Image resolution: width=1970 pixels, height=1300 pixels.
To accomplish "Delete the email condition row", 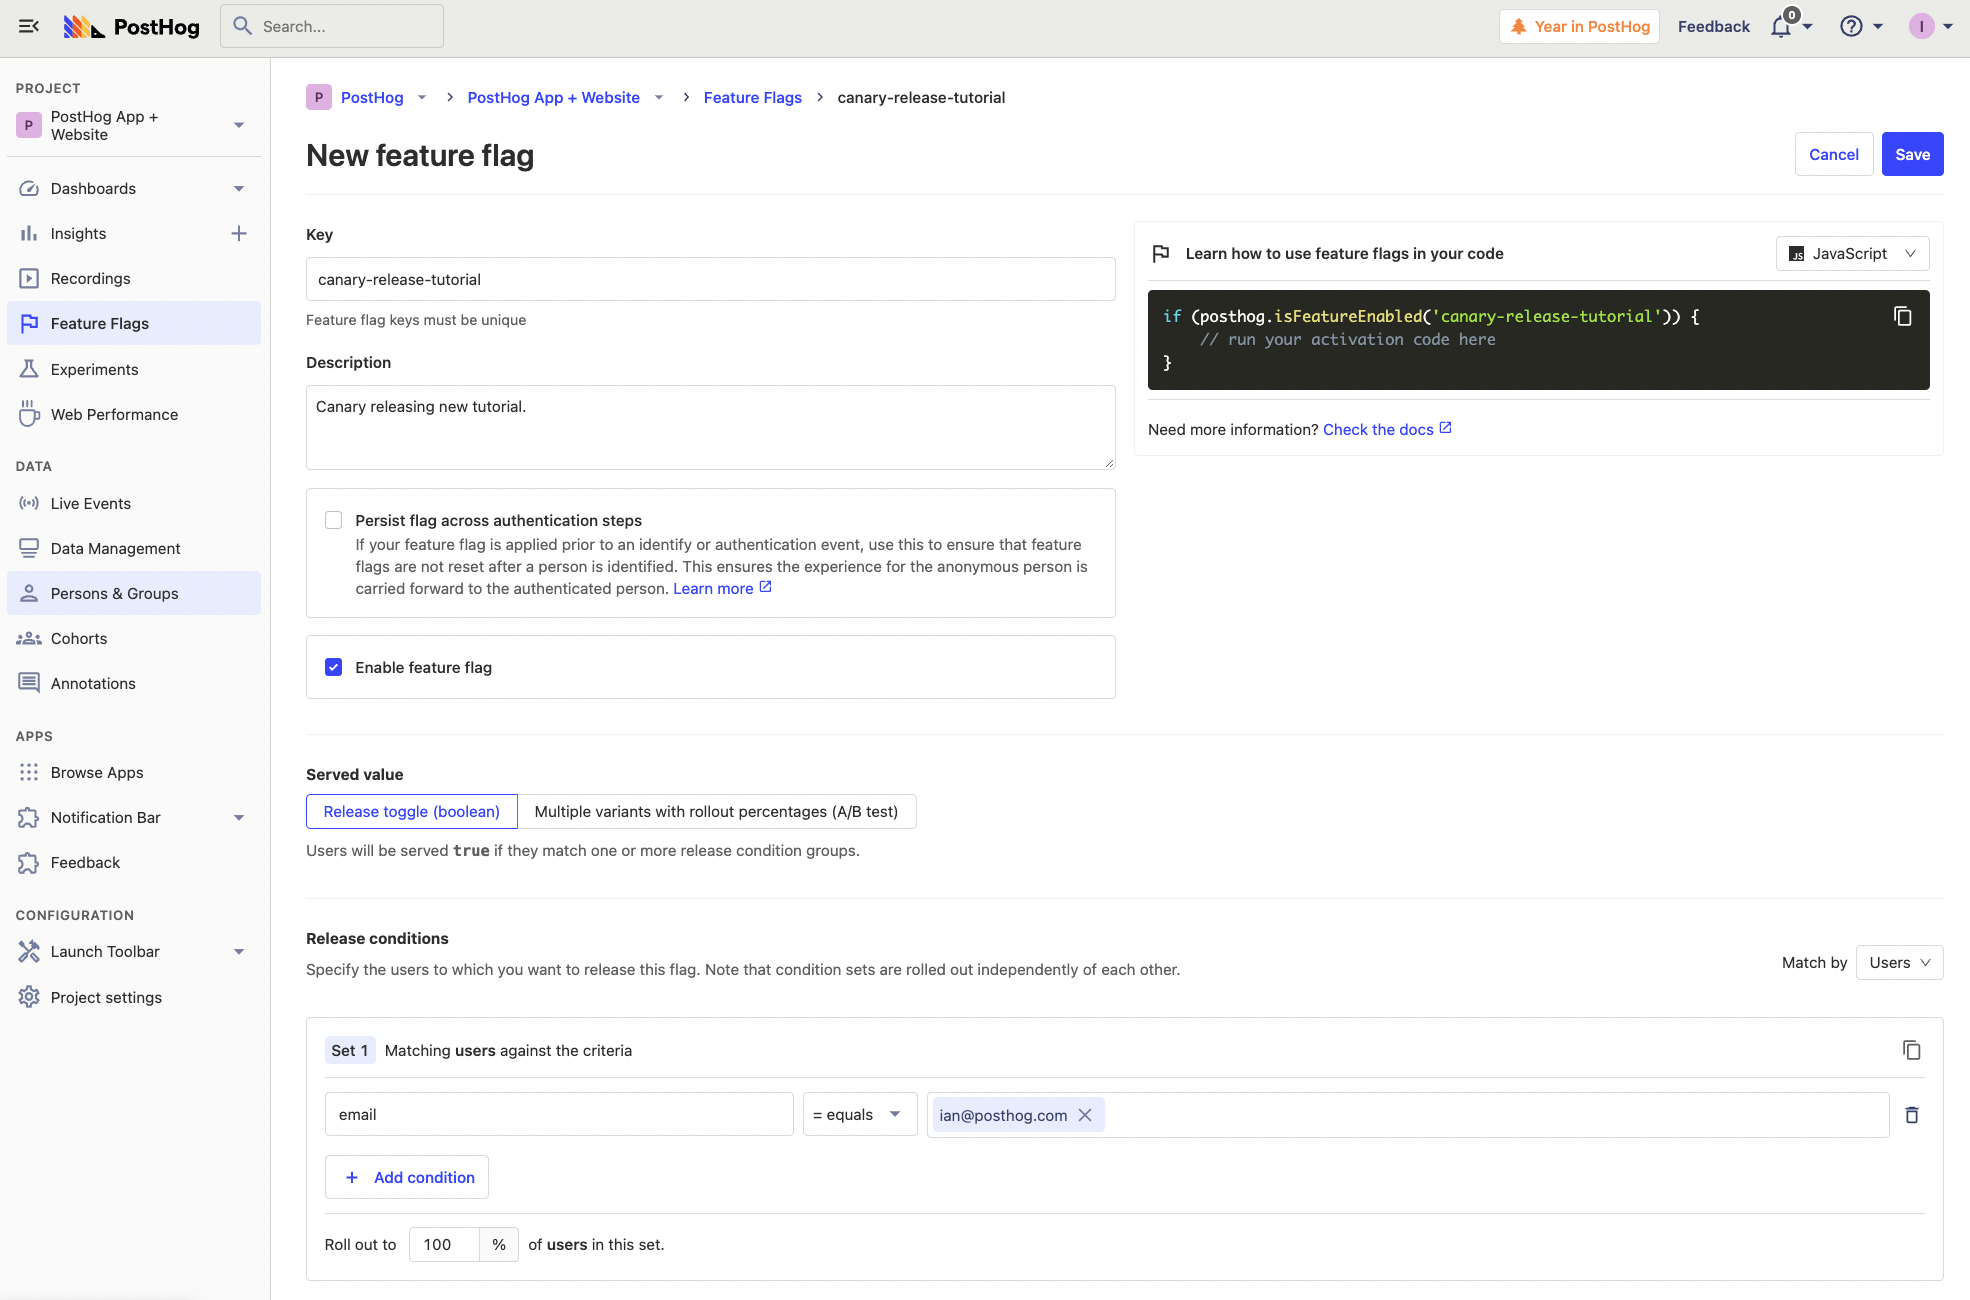I will coord(1911,1115).
